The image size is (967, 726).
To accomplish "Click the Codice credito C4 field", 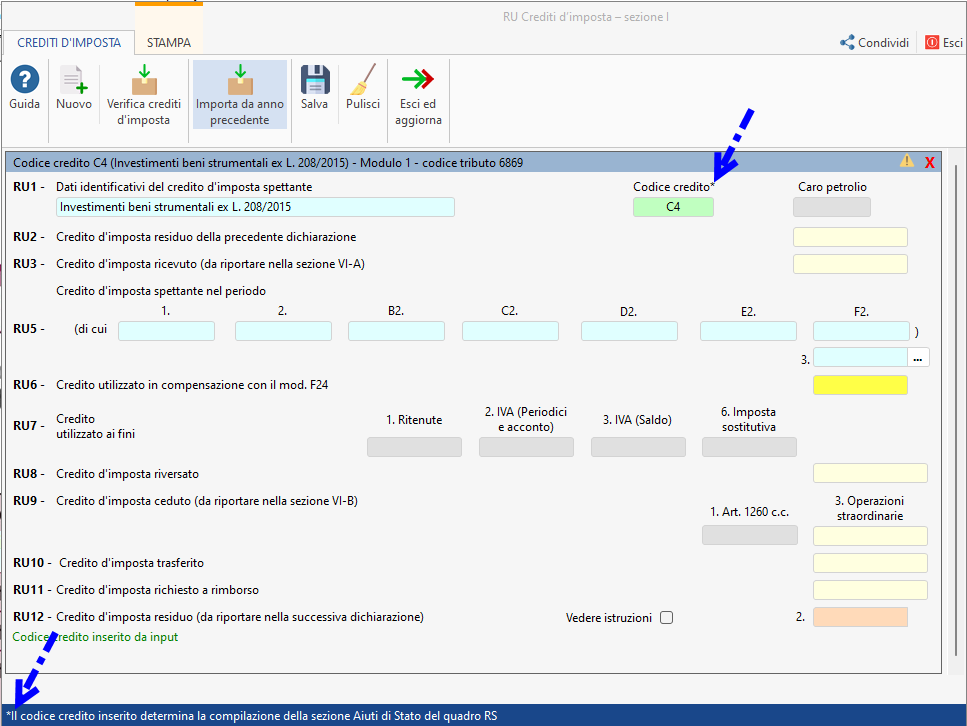I will tap(673, 207).
